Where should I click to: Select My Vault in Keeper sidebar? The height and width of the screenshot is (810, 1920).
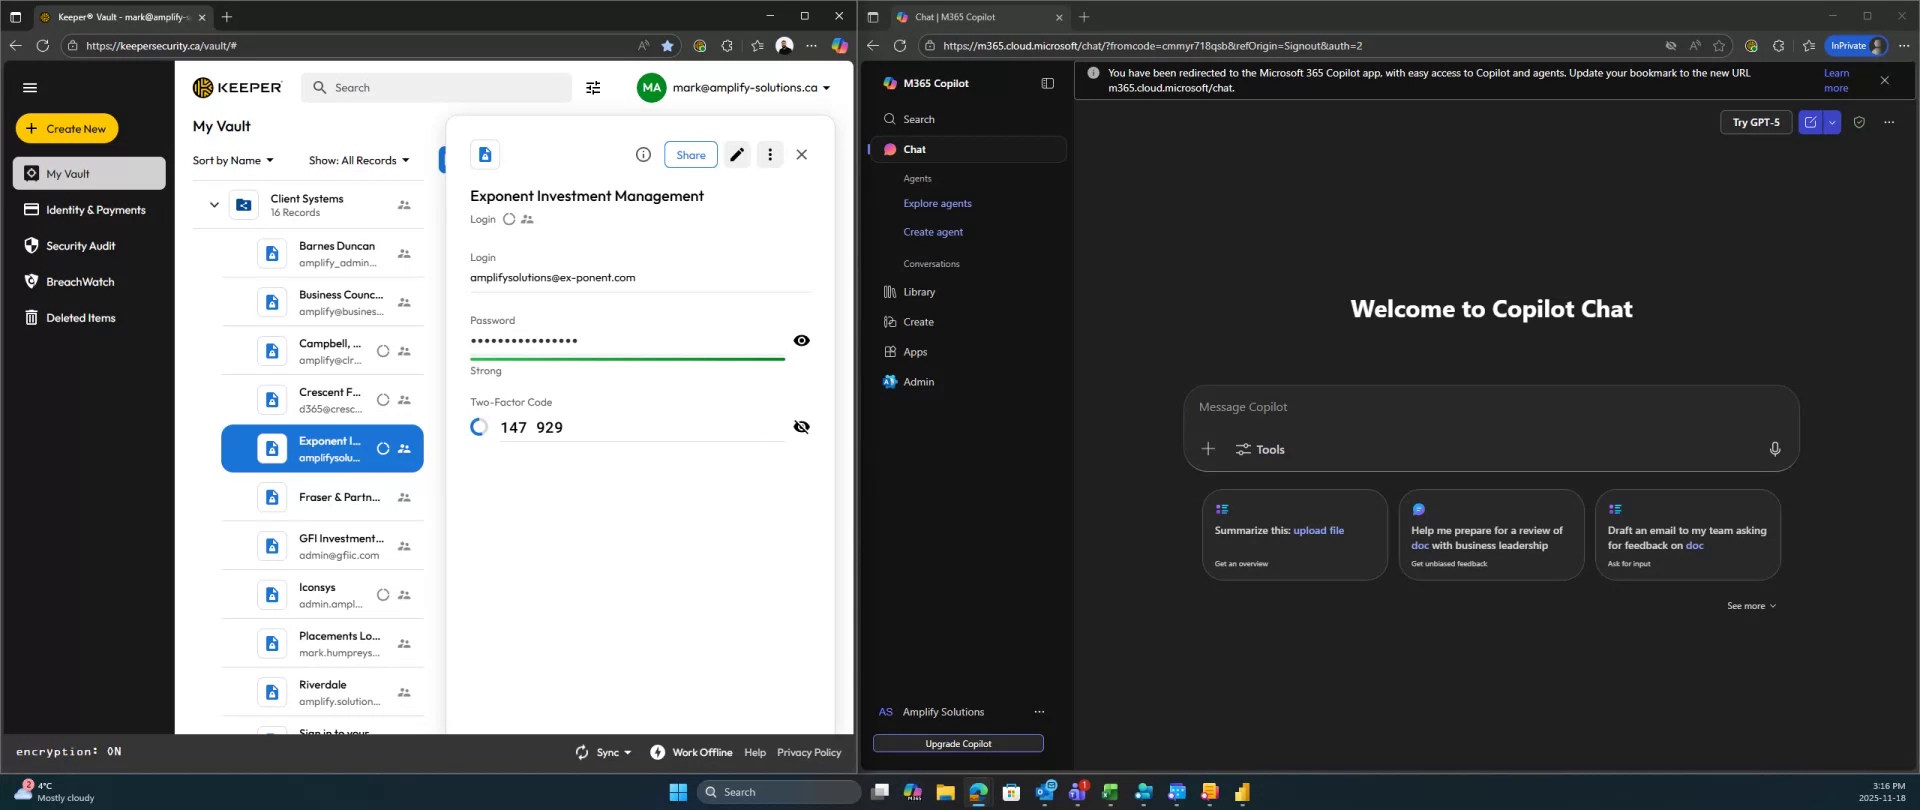tap(89, 173)
